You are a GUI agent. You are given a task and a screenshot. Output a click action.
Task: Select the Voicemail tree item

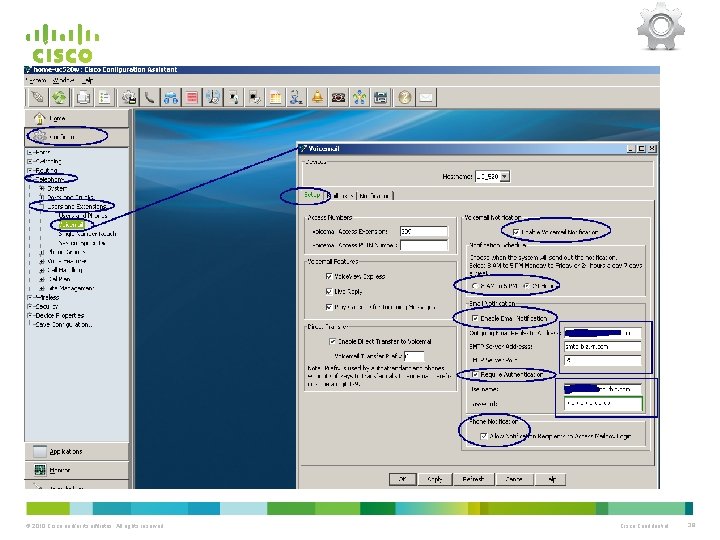[x=72, y=225]
